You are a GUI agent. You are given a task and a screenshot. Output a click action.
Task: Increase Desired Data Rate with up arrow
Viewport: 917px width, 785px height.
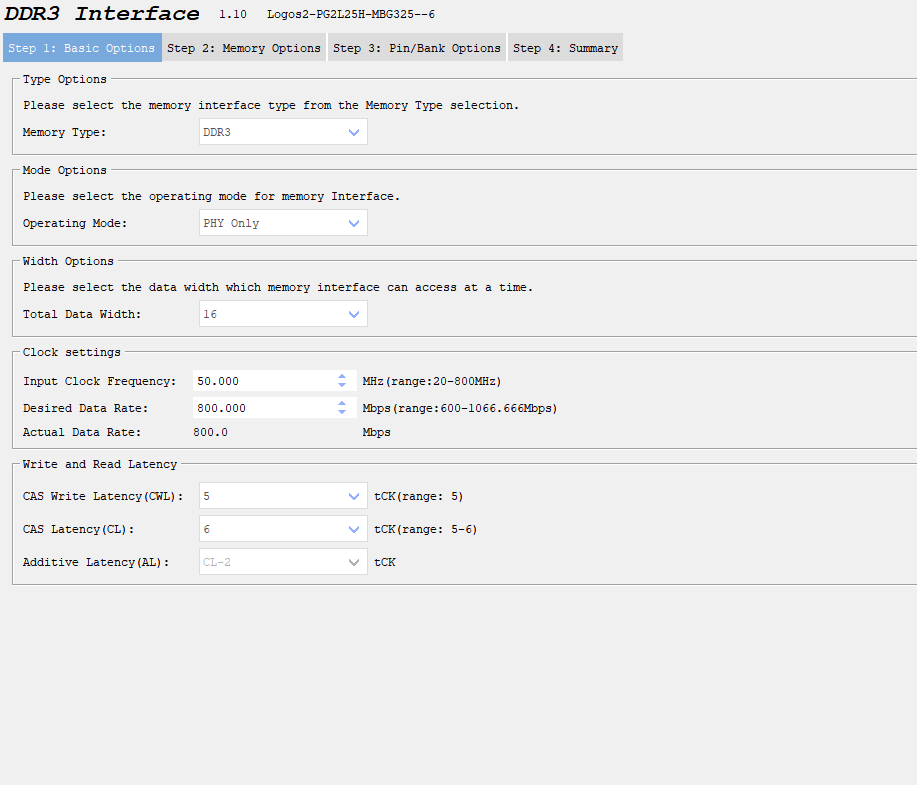342,404
